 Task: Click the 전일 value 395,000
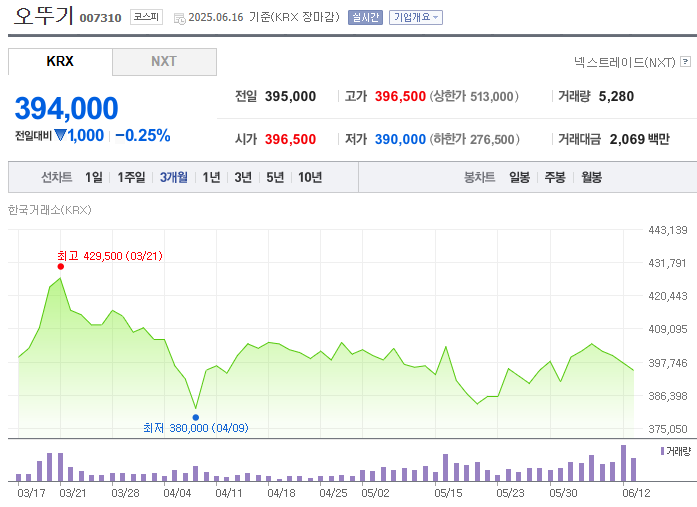click(x=290, y=96)
